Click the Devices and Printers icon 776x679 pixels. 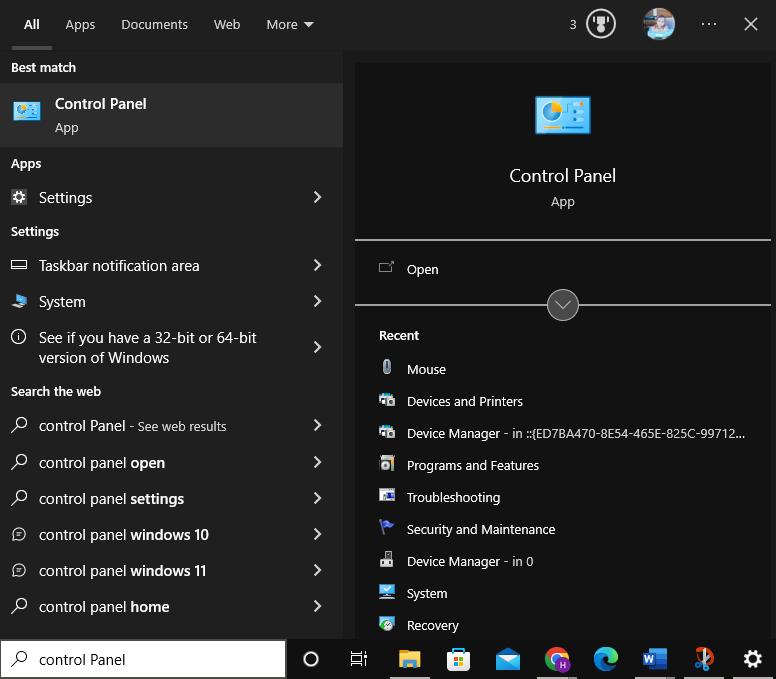pyautogui.click(x=387, y=400)
